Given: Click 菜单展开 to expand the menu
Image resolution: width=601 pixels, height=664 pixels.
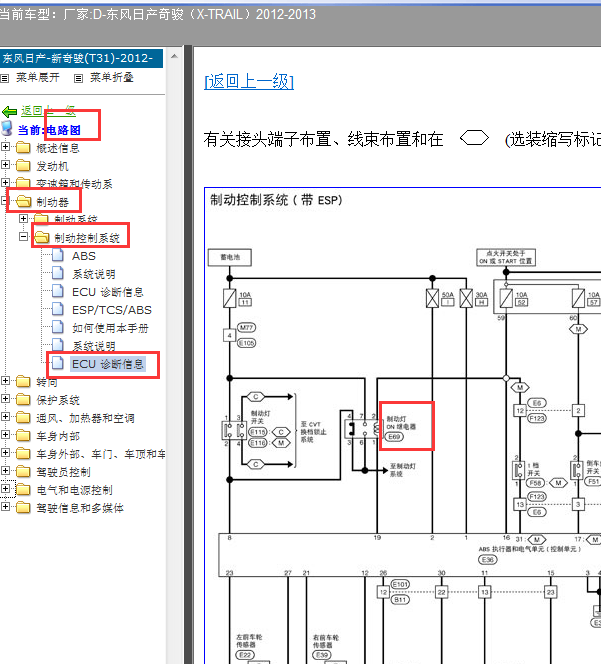Looking at the screenshot, I should tap(38, 77).
